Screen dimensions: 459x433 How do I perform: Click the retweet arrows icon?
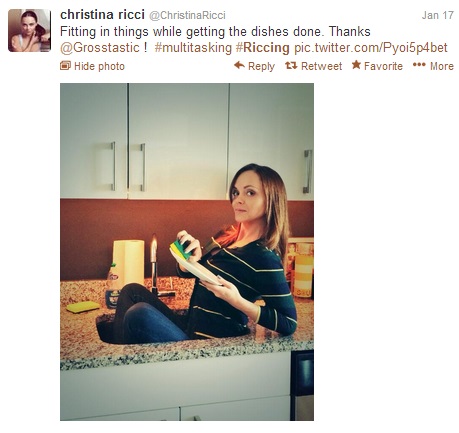click(x=291, y=65)
